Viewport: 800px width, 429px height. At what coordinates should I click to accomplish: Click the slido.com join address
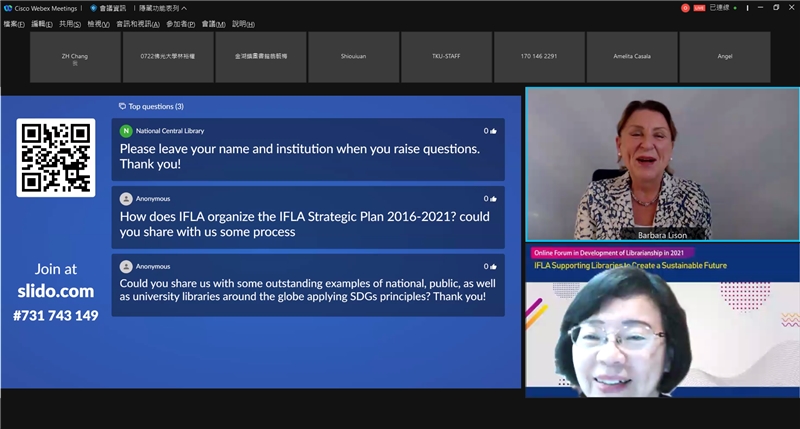pos(56,291)
